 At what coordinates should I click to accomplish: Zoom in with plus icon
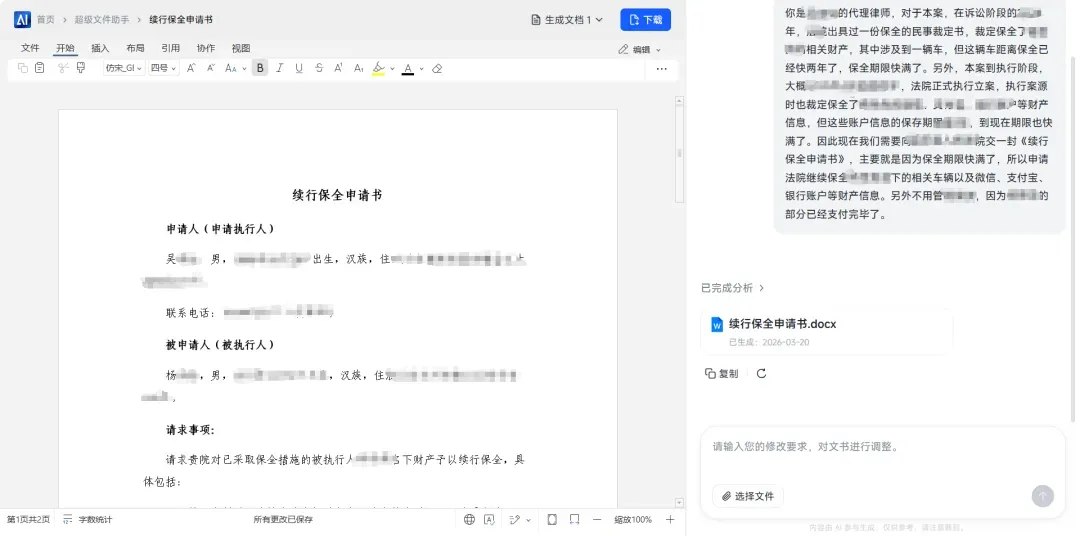[x=670, y=519]
